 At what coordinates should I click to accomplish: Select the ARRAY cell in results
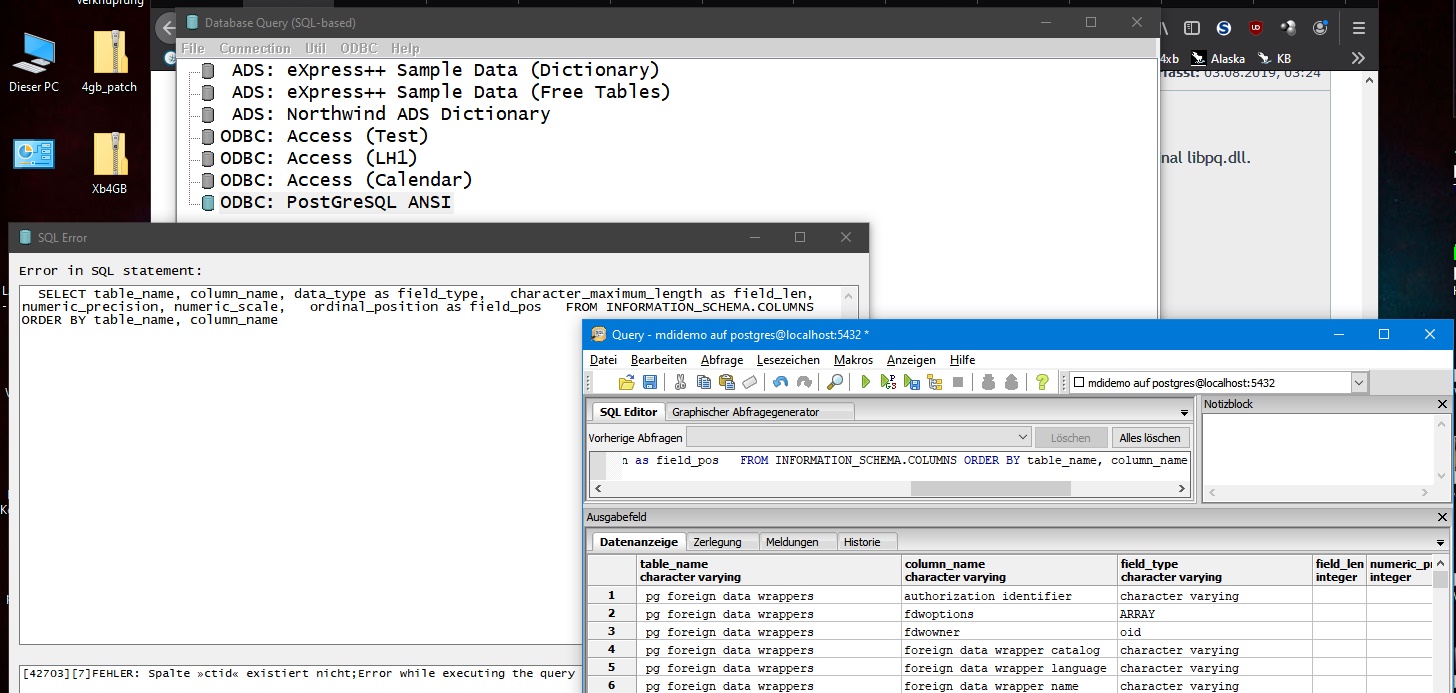1215,614
